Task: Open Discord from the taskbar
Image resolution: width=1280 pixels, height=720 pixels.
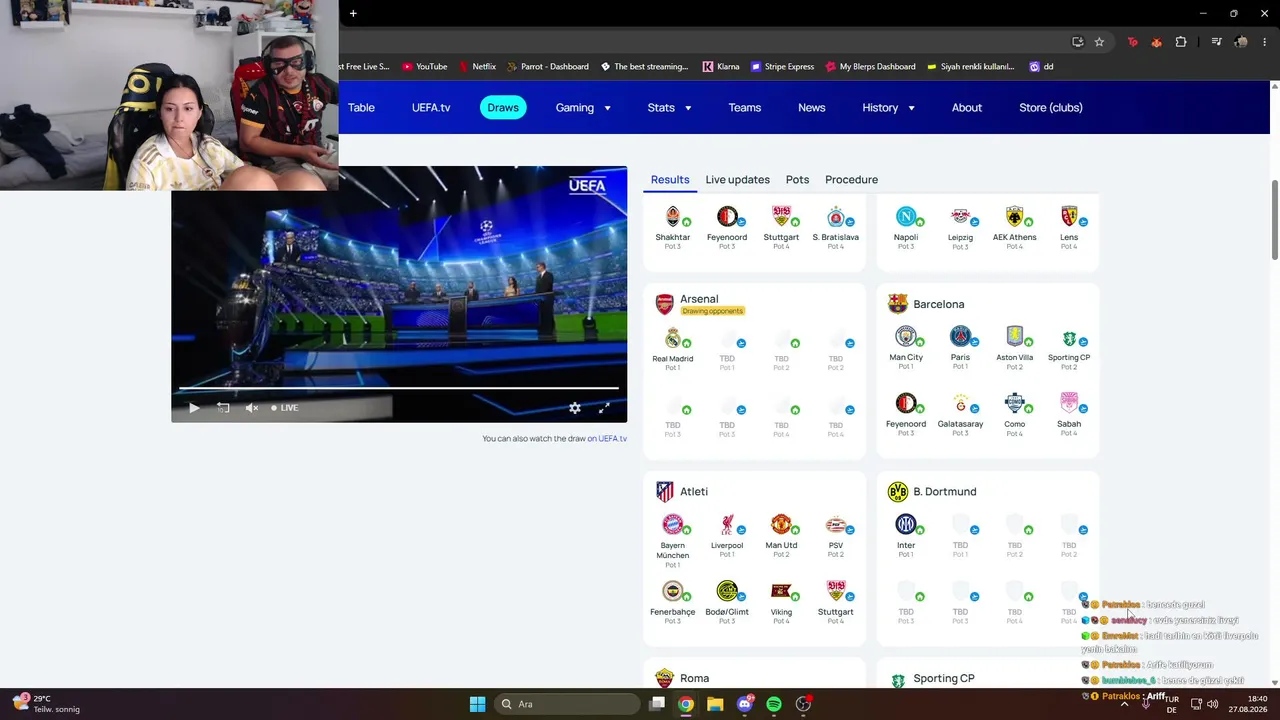Action: pyautogui.click(x=744, y=704)
